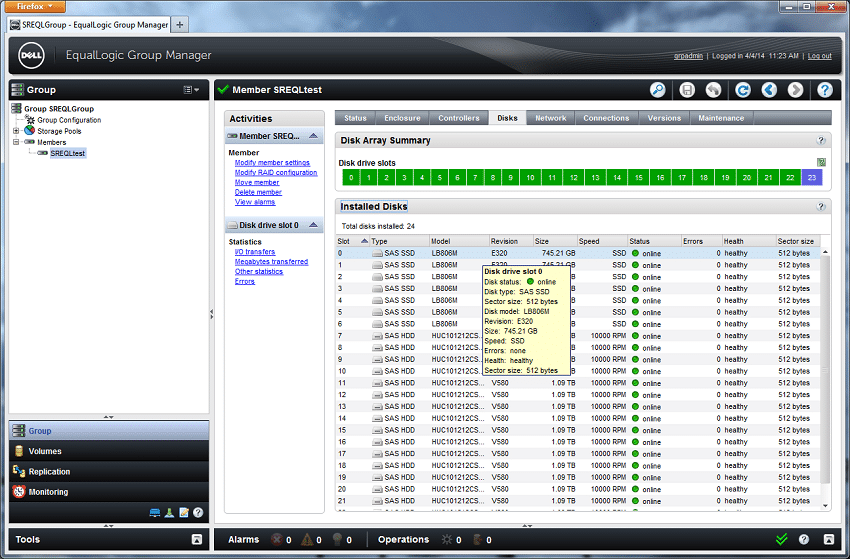Click Modify RAID configuration link

pyautogui.click(x=276, y=172)
